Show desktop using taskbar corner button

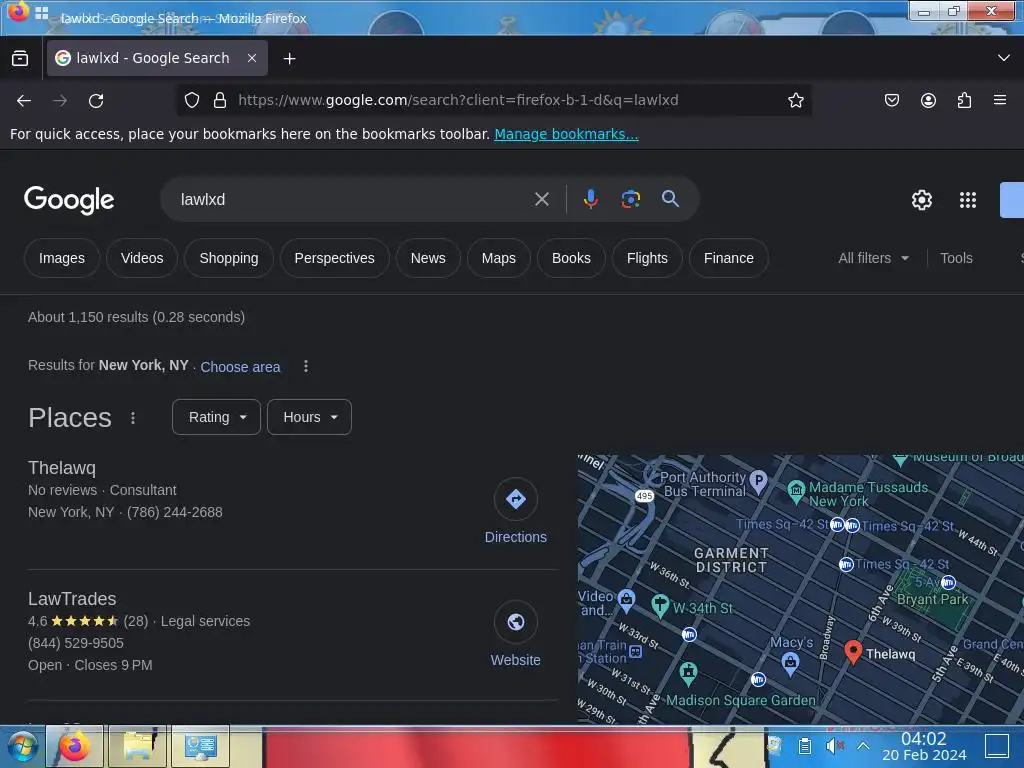(997, 746)
